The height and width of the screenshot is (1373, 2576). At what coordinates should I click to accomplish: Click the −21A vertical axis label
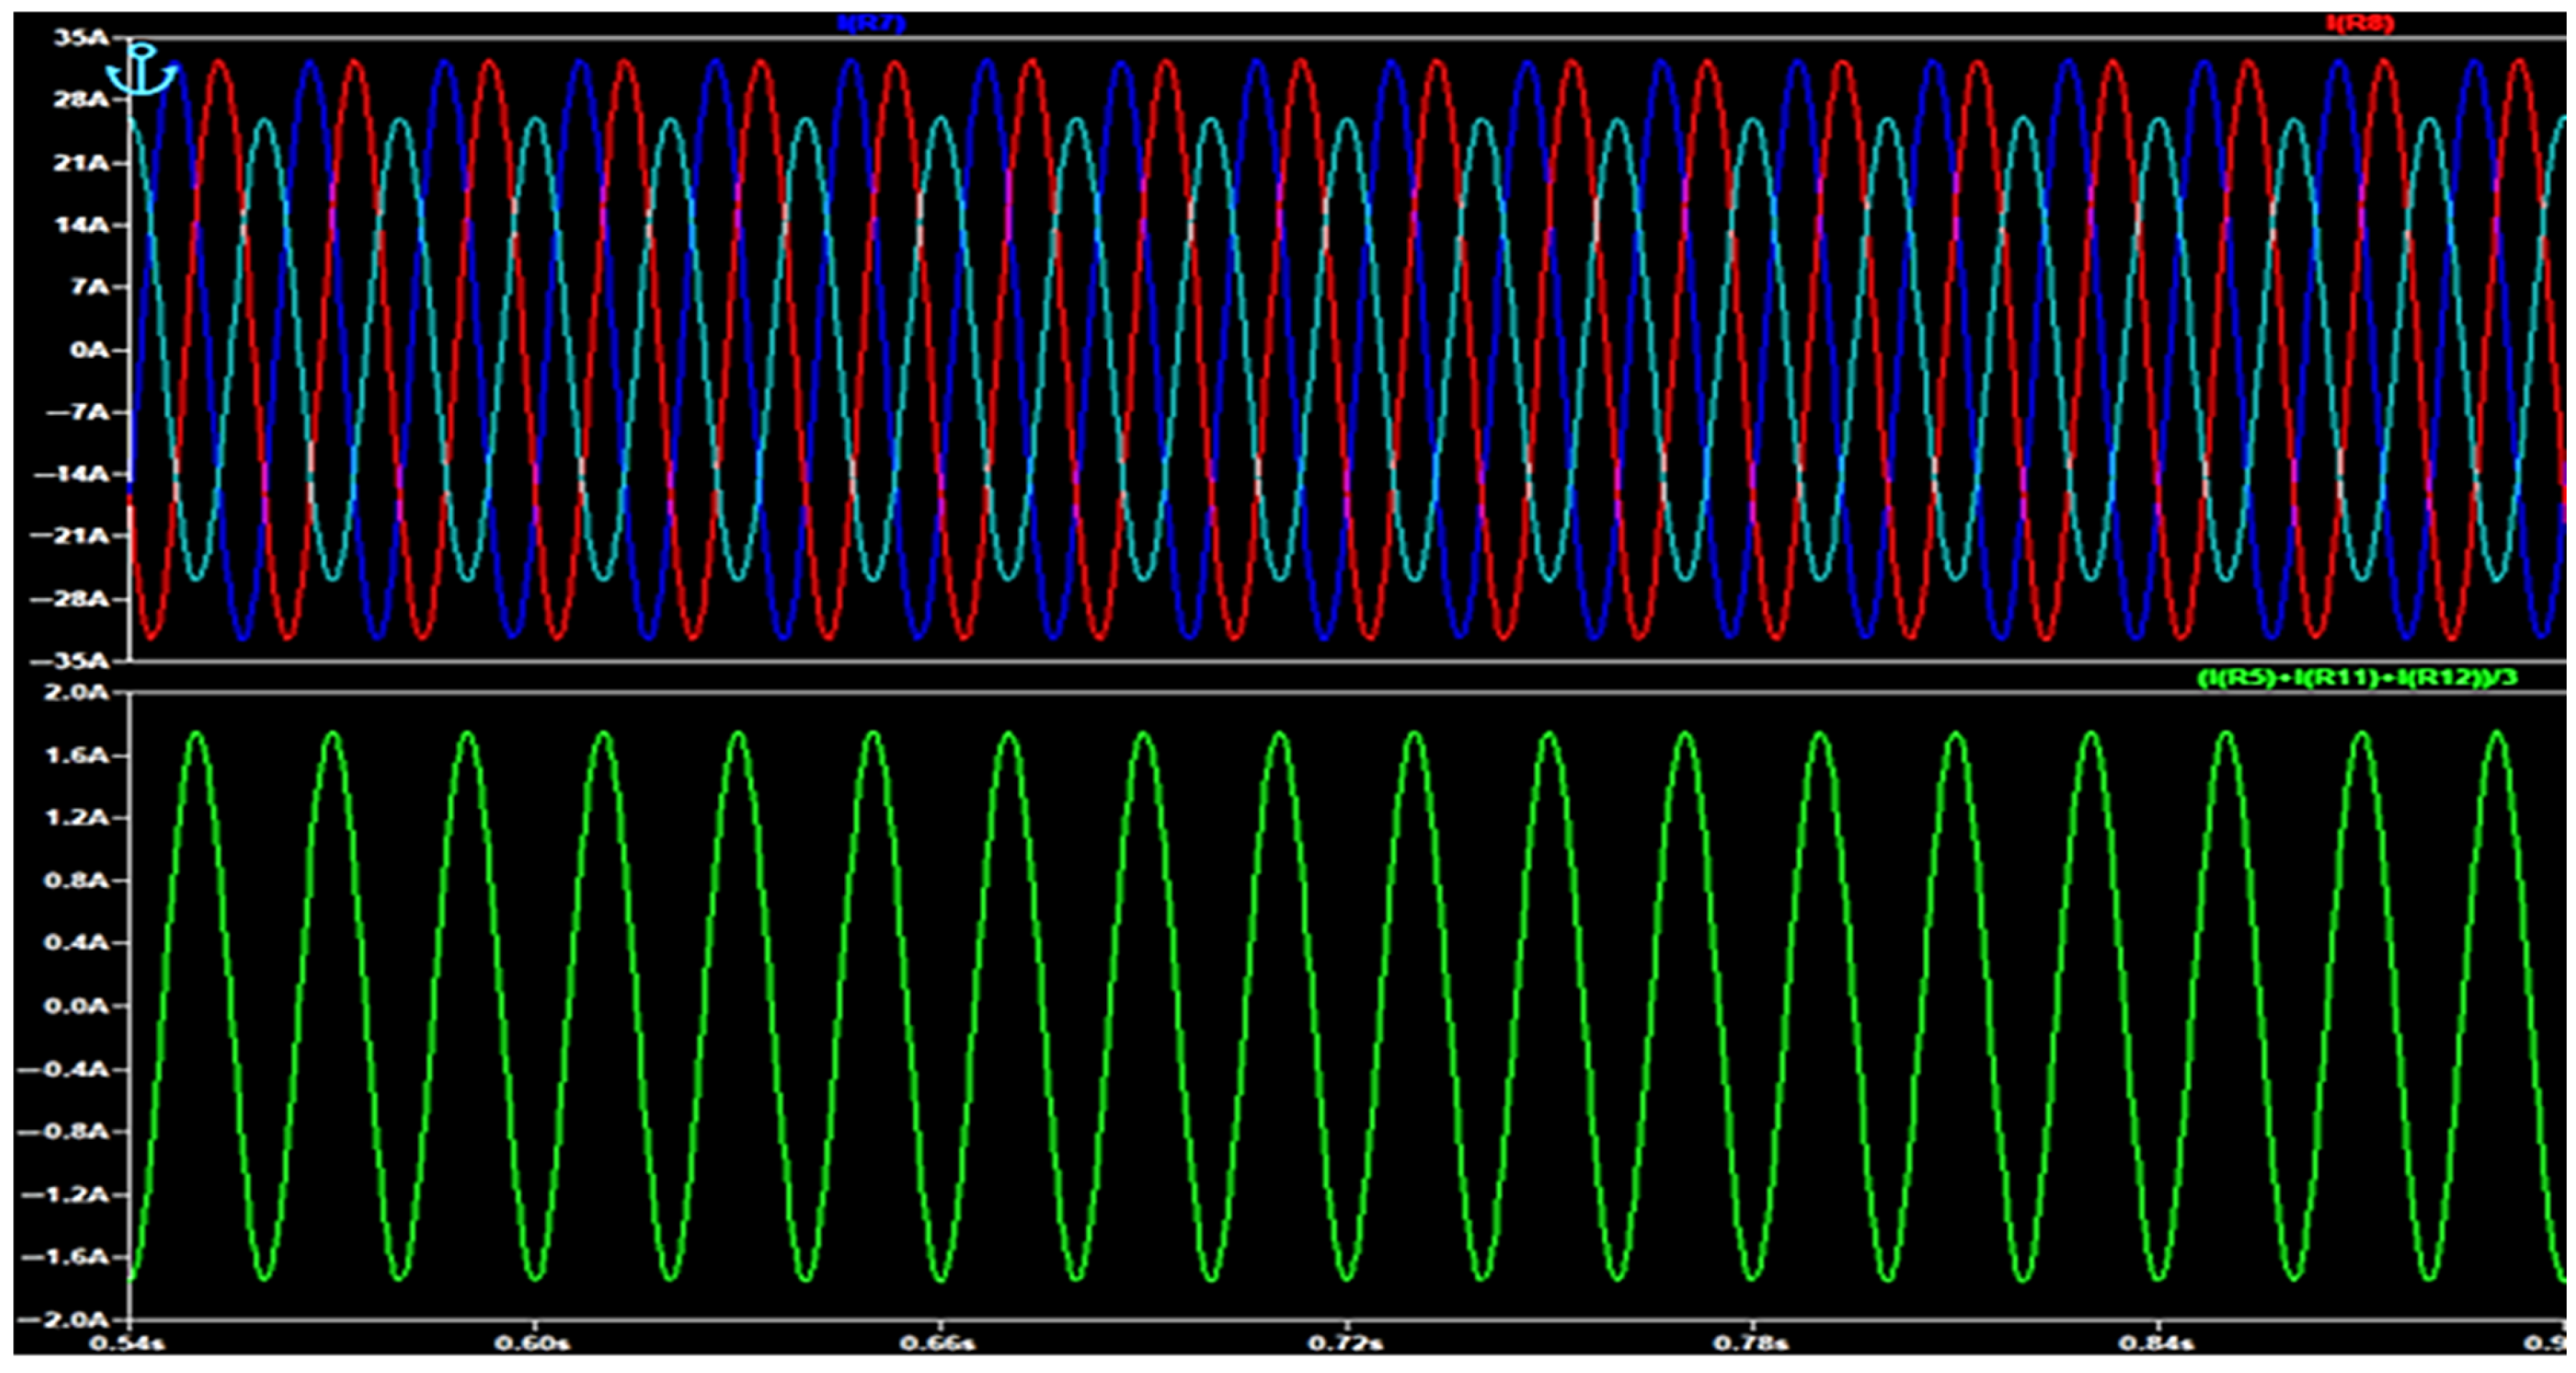[70, 536]
